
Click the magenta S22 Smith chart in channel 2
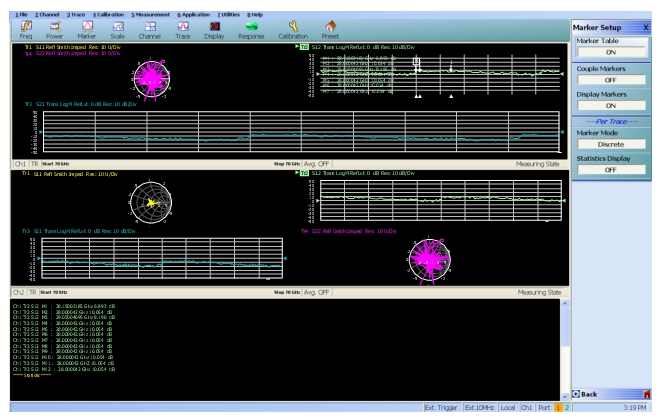coord(429,260)
